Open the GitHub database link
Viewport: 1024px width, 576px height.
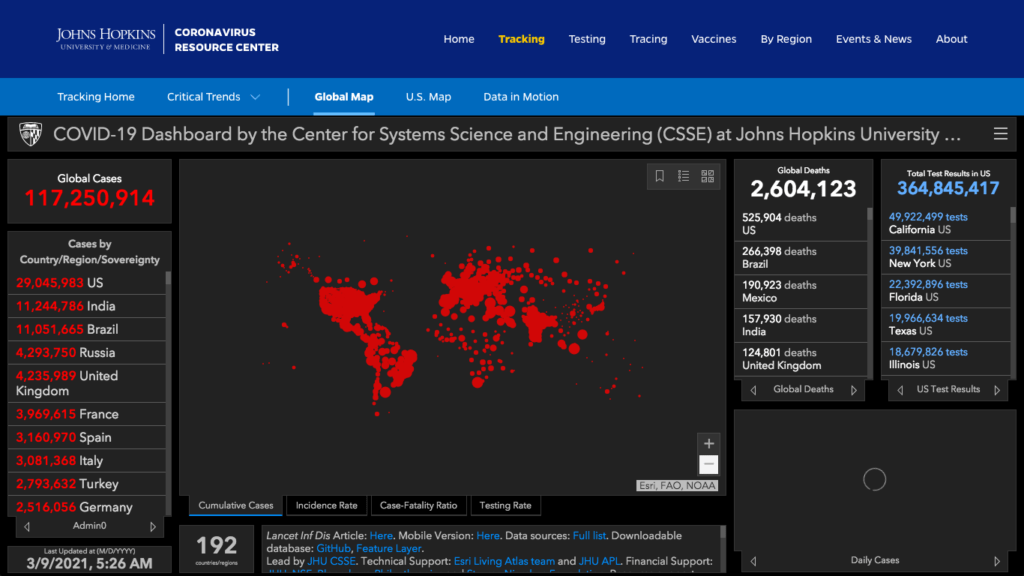pos(333,549)
